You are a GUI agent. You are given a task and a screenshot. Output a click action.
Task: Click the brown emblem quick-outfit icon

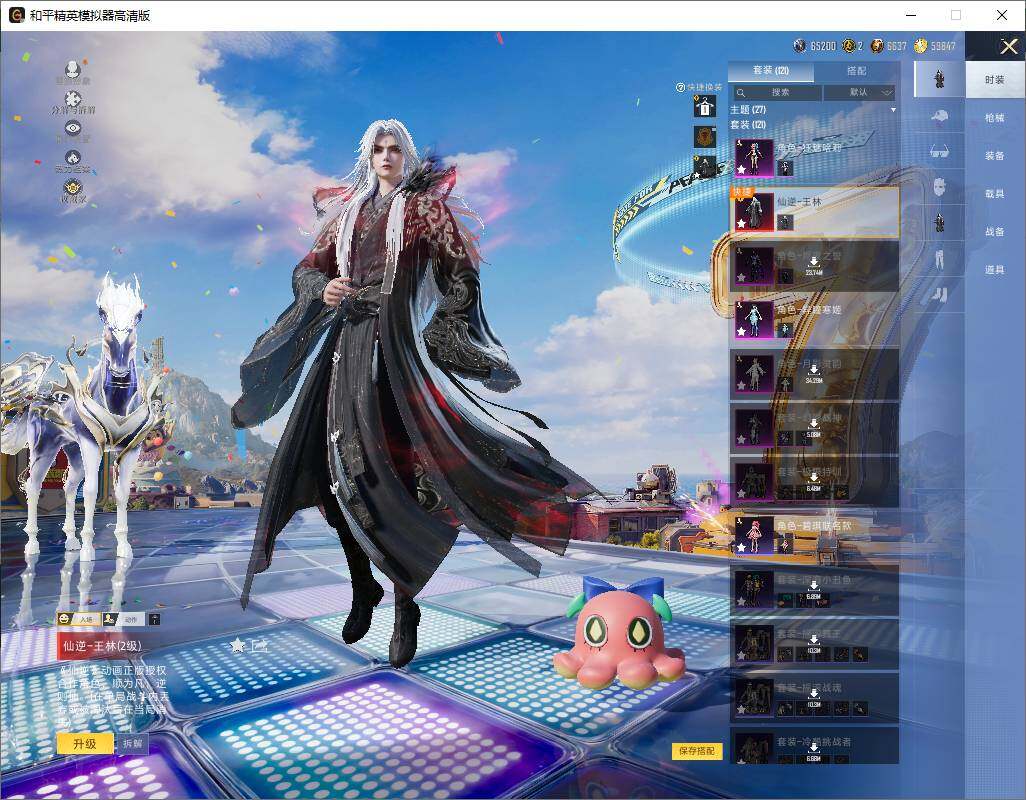pyautogui.click(x=705, y=137)
